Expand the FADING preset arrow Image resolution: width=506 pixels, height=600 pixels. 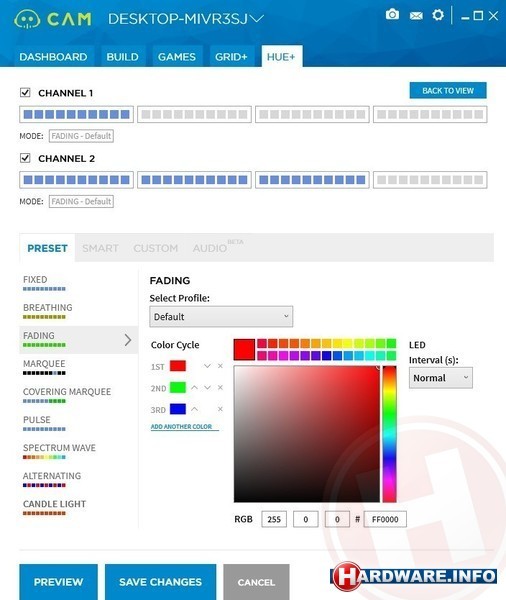click(x=128, y=340)
